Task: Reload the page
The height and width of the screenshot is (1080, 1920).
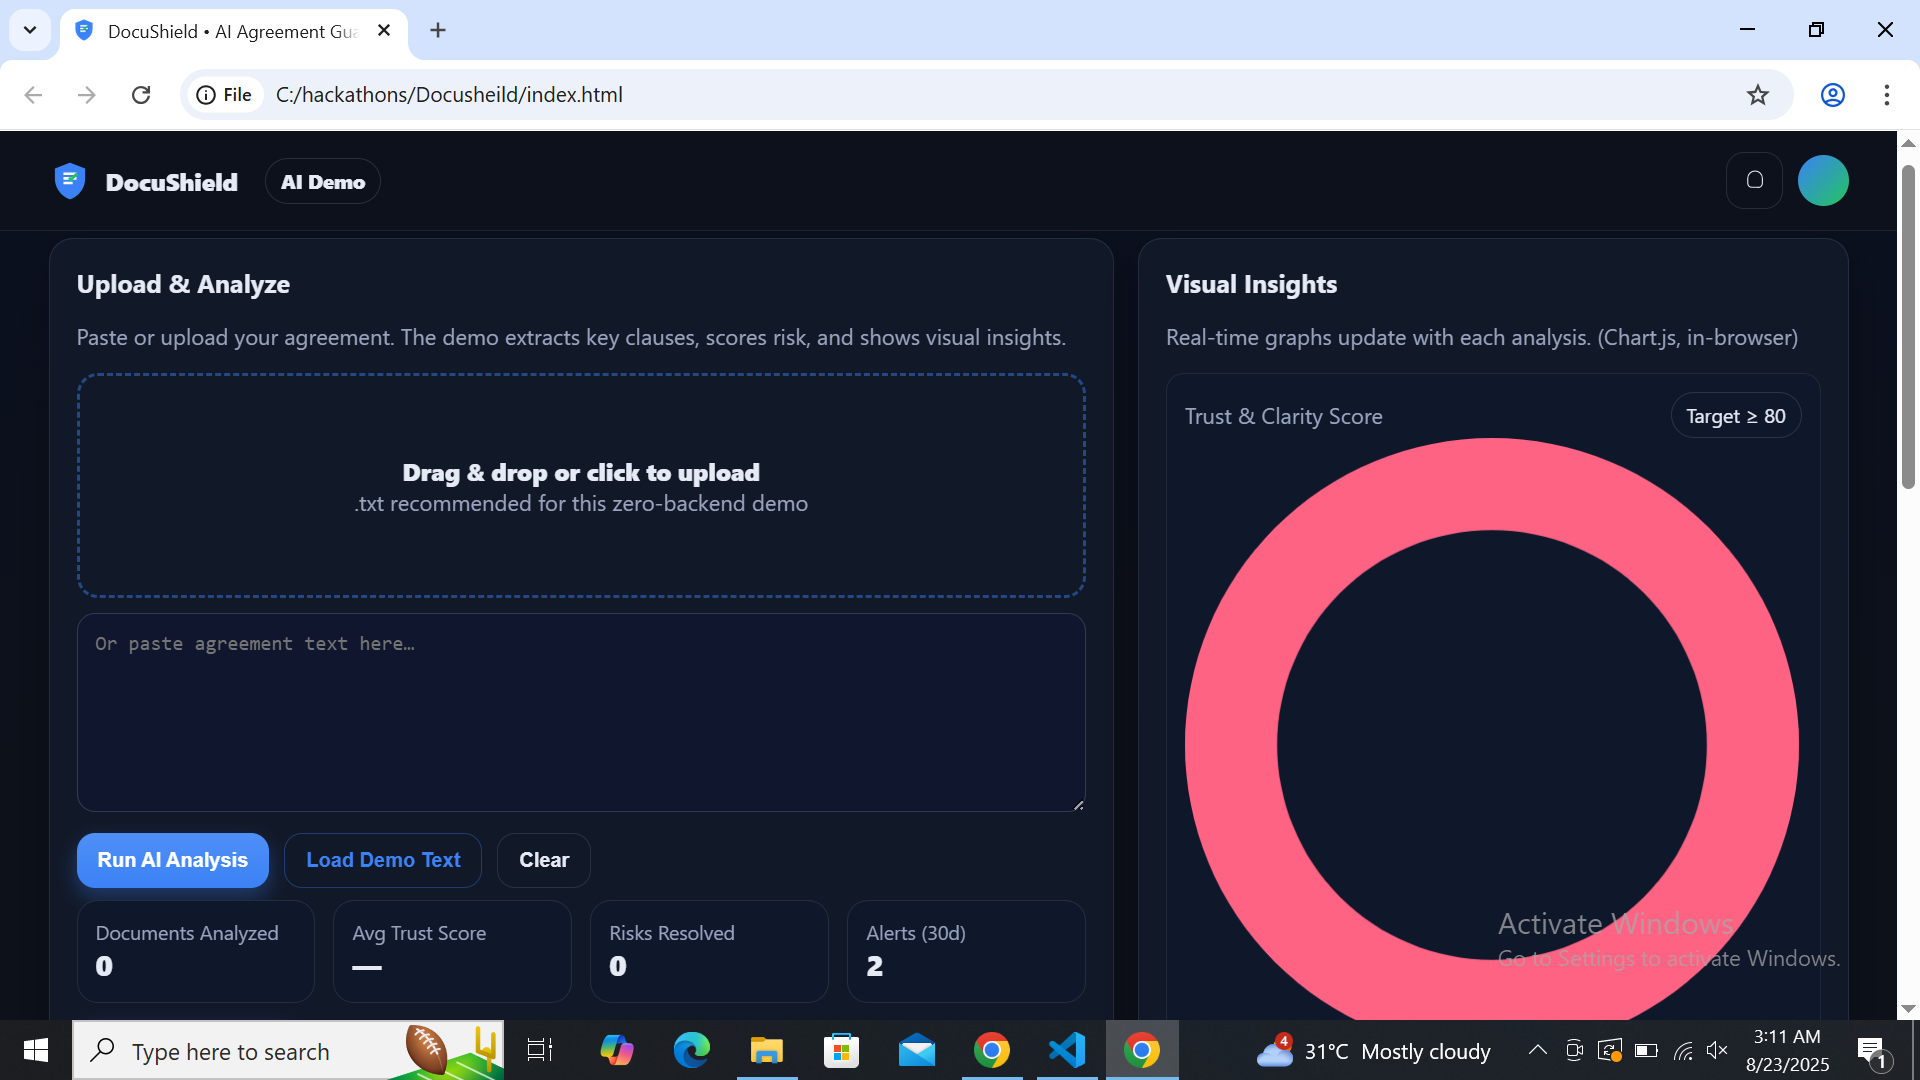Action: [x=141, y=95]
